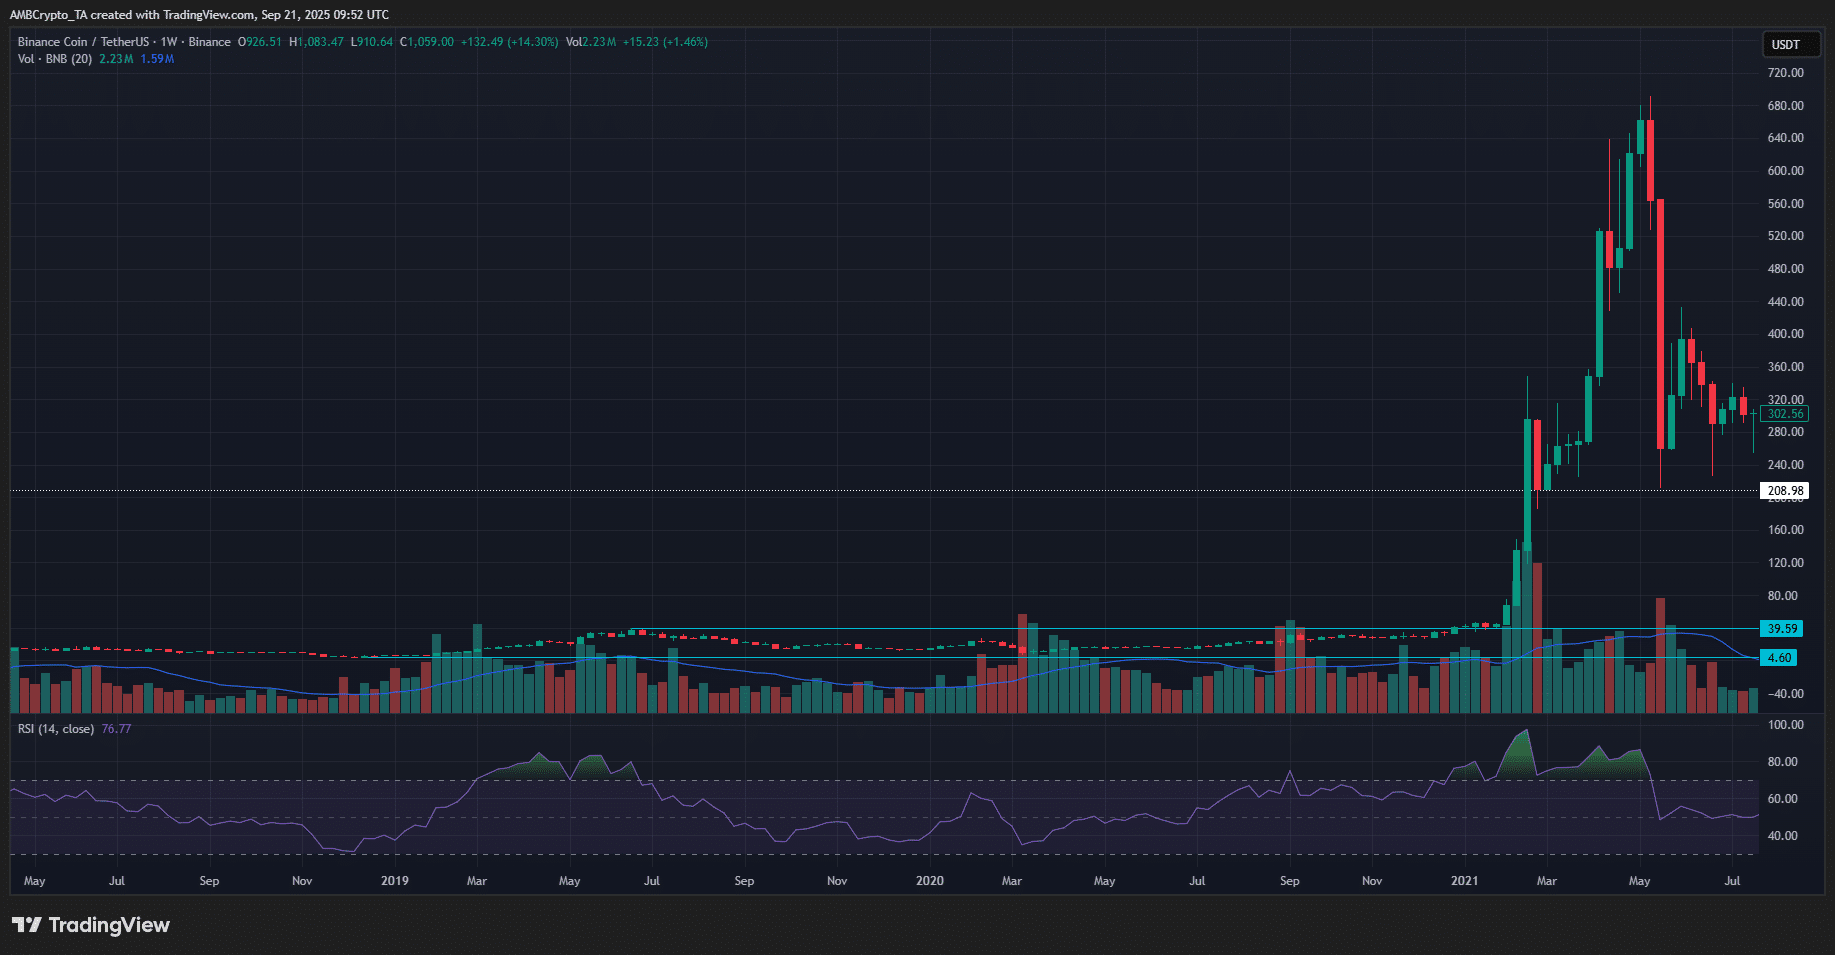Select the Binance Coin / TetherUS symbol title
Image resolution: width=1835 pixels, height=955 pixels.
coord(83,42)
